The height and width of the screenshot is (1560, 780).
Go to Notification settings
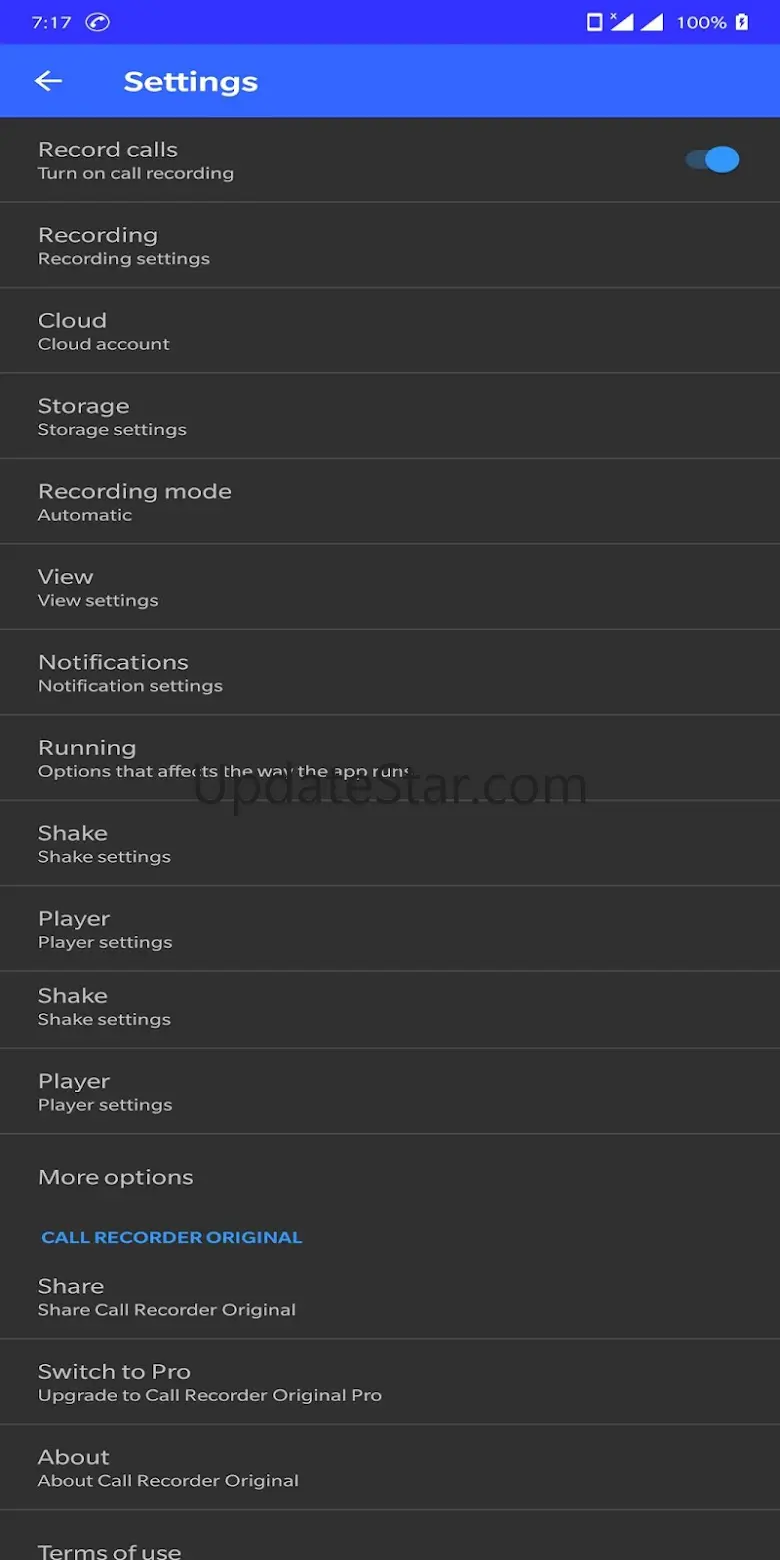[390, 673]
